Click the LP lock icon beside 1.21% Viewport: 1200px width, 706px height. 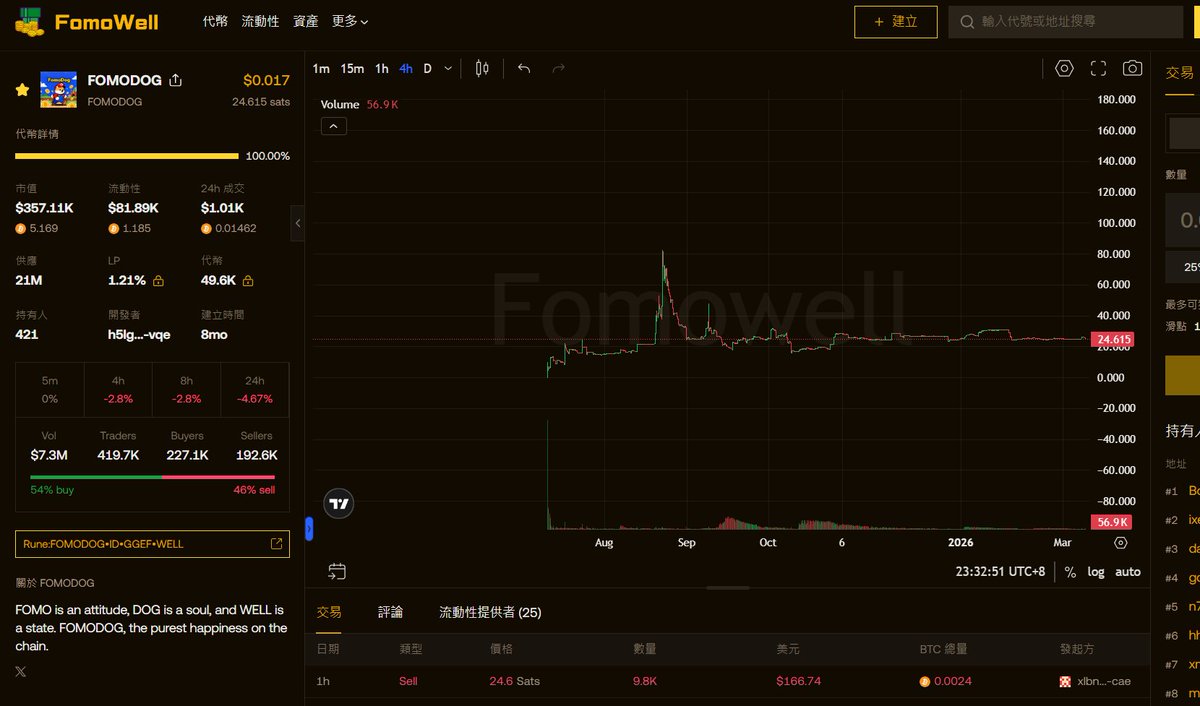pyautogui.click(x=158, y=281)
